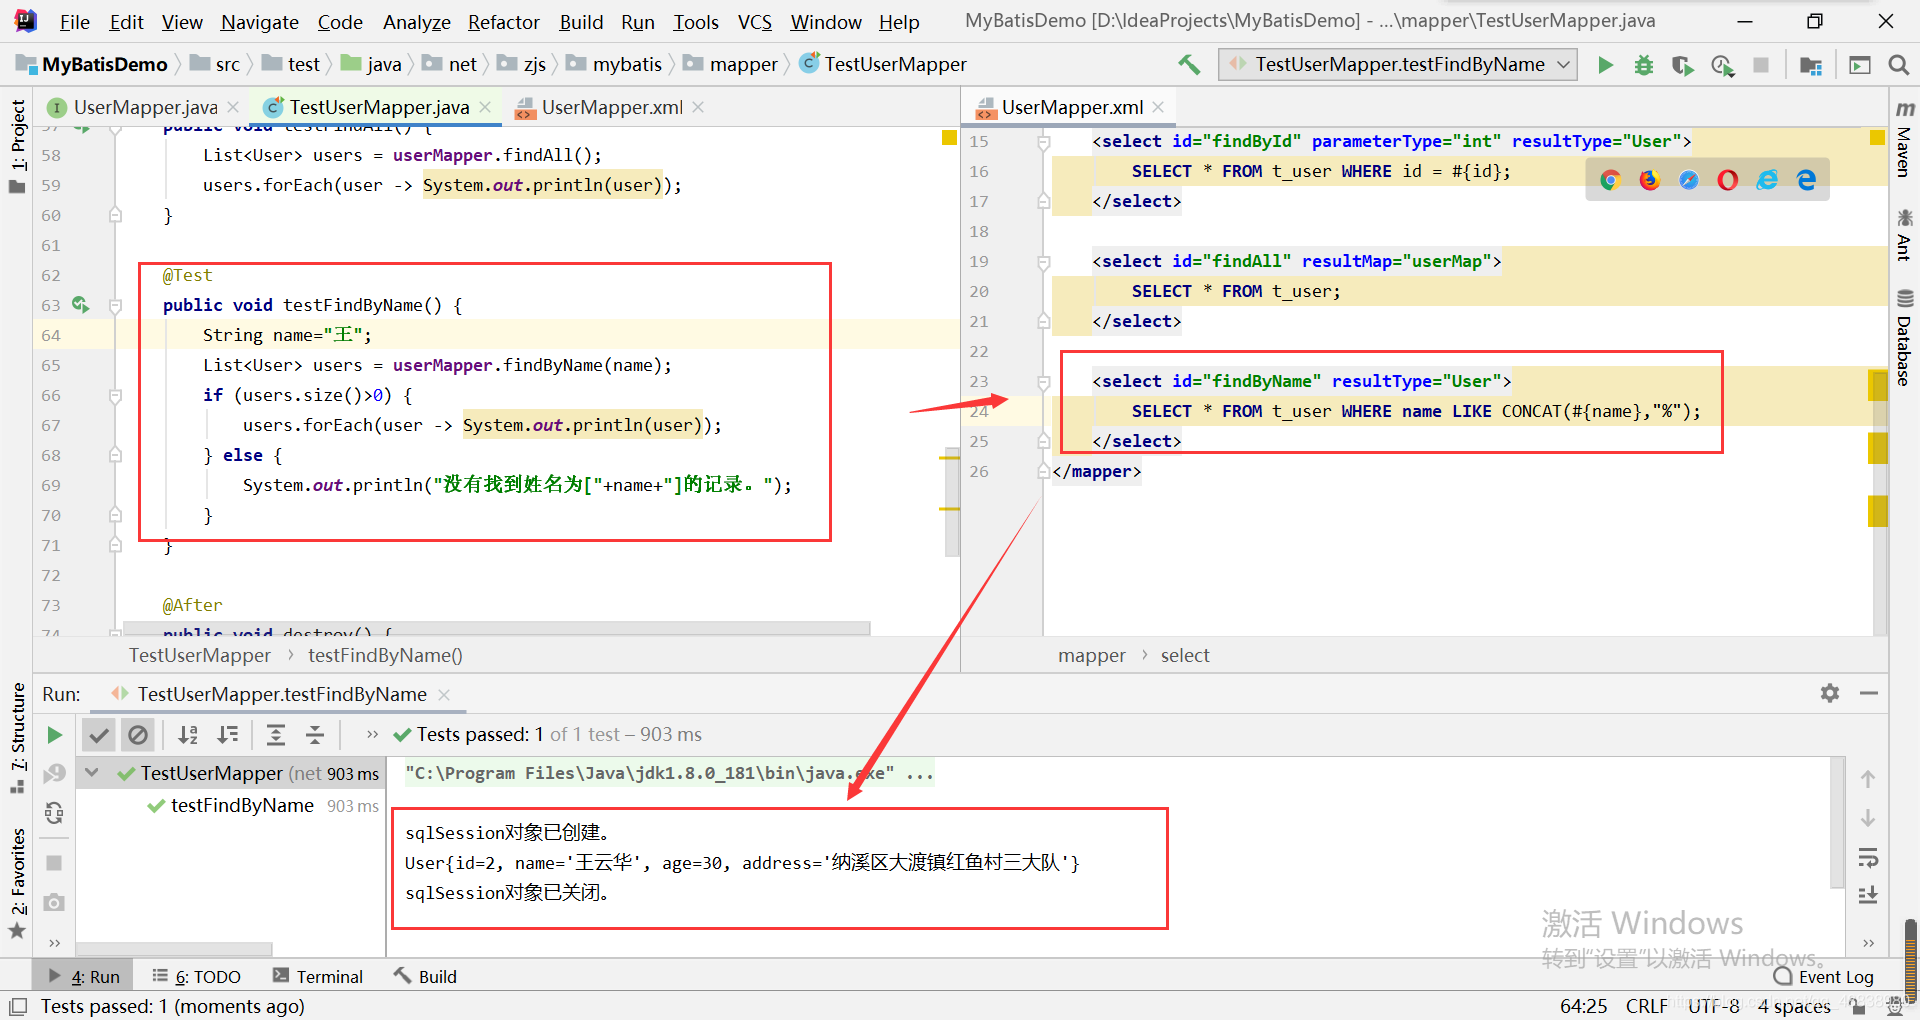Open the Database side panel
1920x1020 pixels.
[x=1904, y=338]
